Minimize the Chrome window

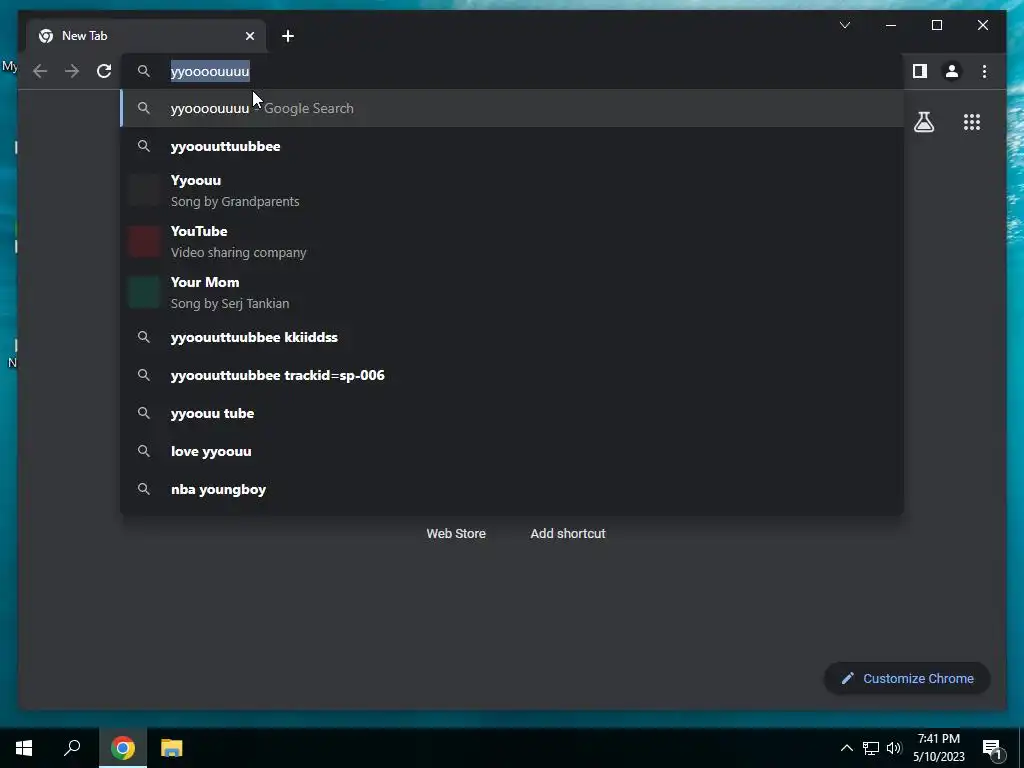point(891,25)
